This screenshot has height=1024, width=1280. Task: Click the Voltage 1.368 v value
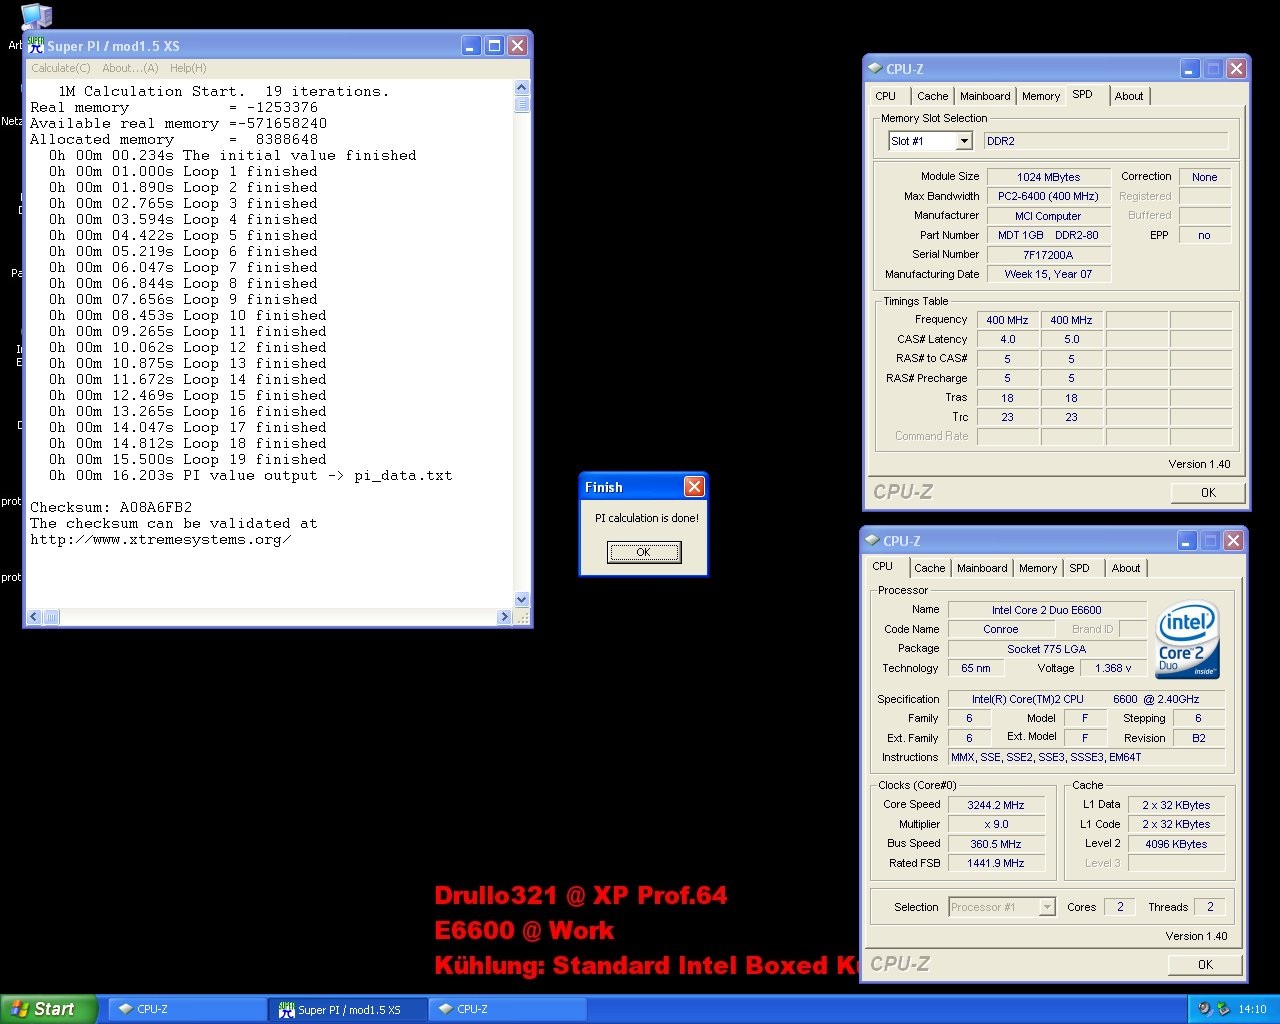coord(1113,668)
